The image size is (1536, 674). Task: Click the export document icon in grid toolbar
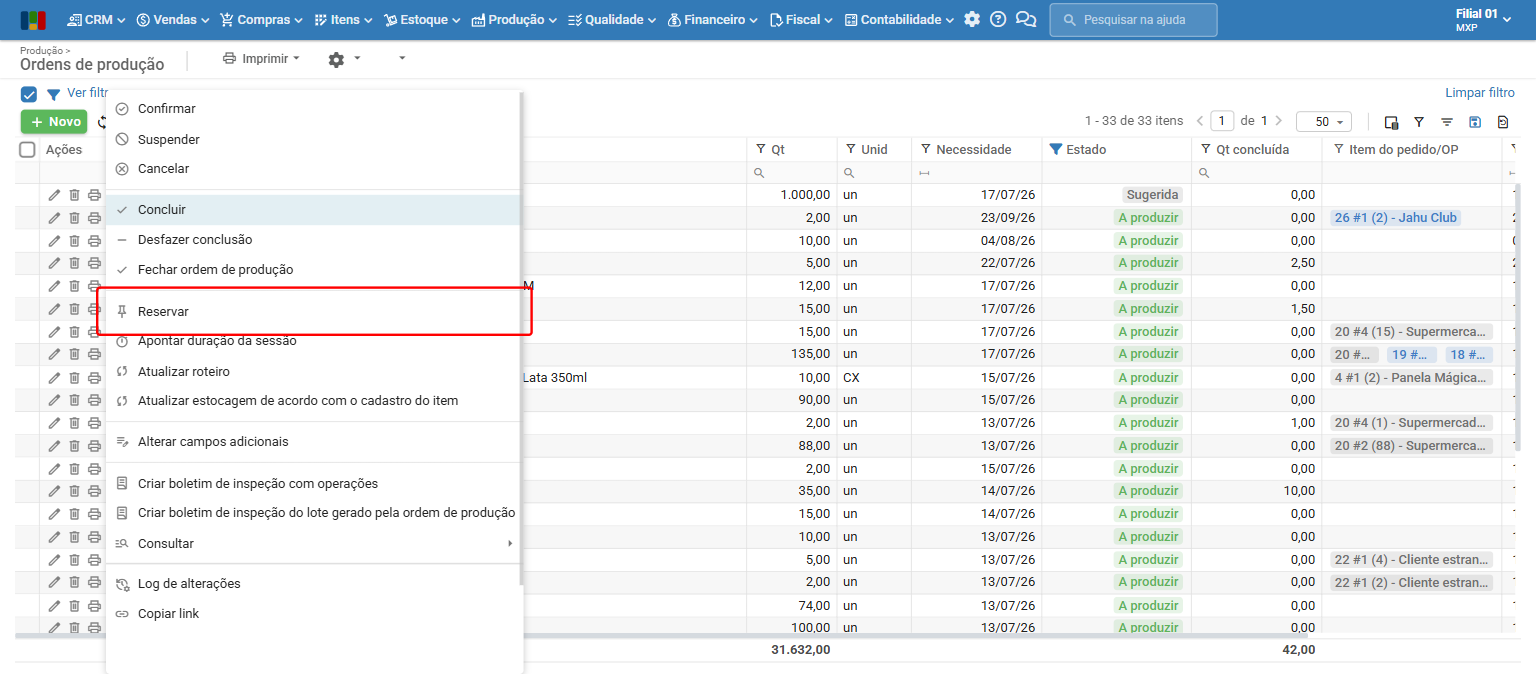point(1503,122)
